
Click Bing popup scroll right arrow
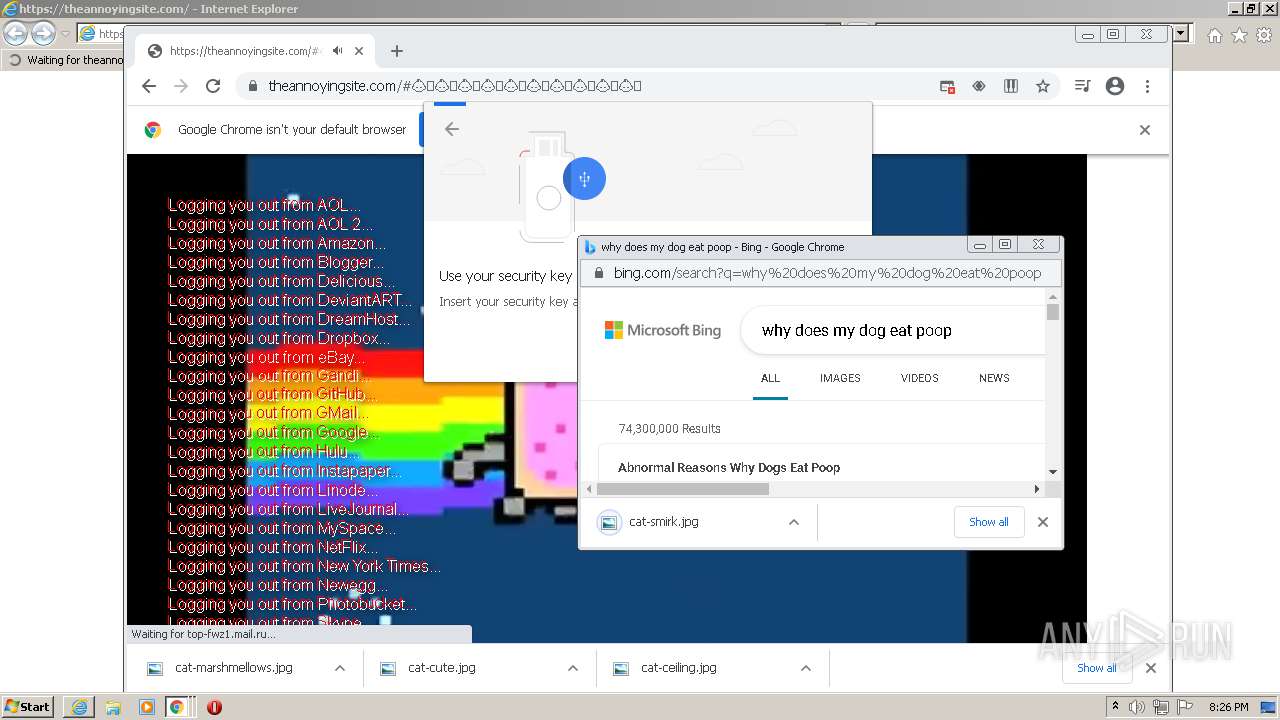coord(1037,489)
